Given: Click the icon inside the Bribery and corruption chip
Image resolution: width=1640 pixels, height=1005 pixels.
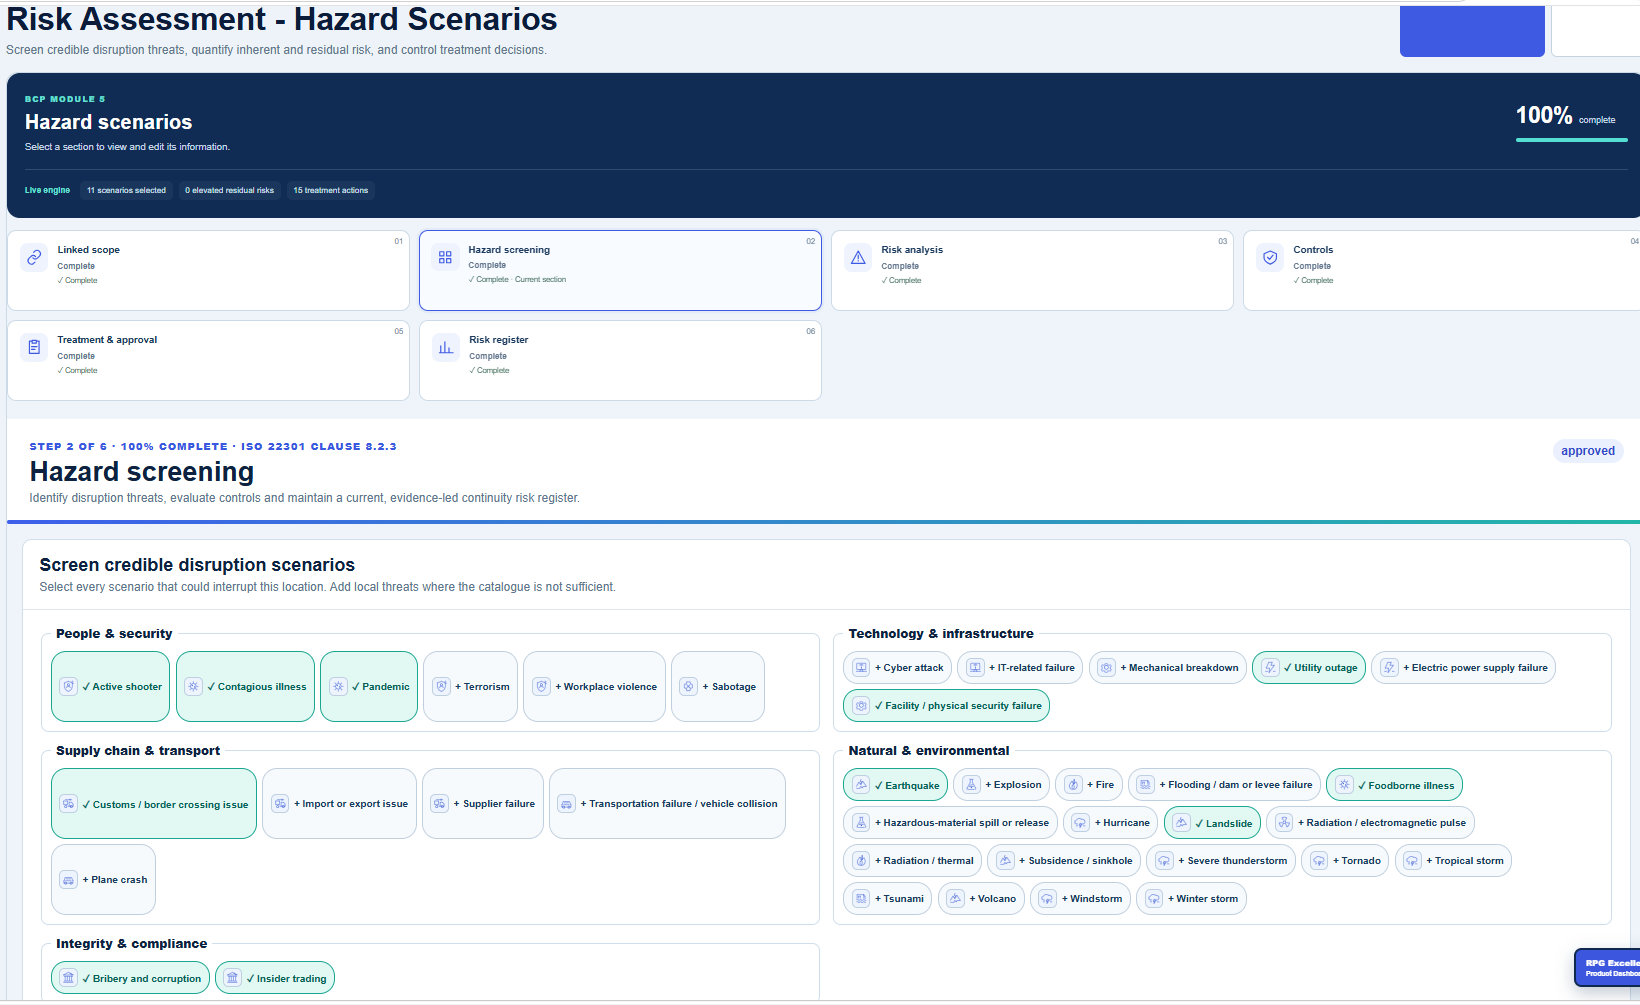Looking at the screenshot, I should tap(68, 978).
